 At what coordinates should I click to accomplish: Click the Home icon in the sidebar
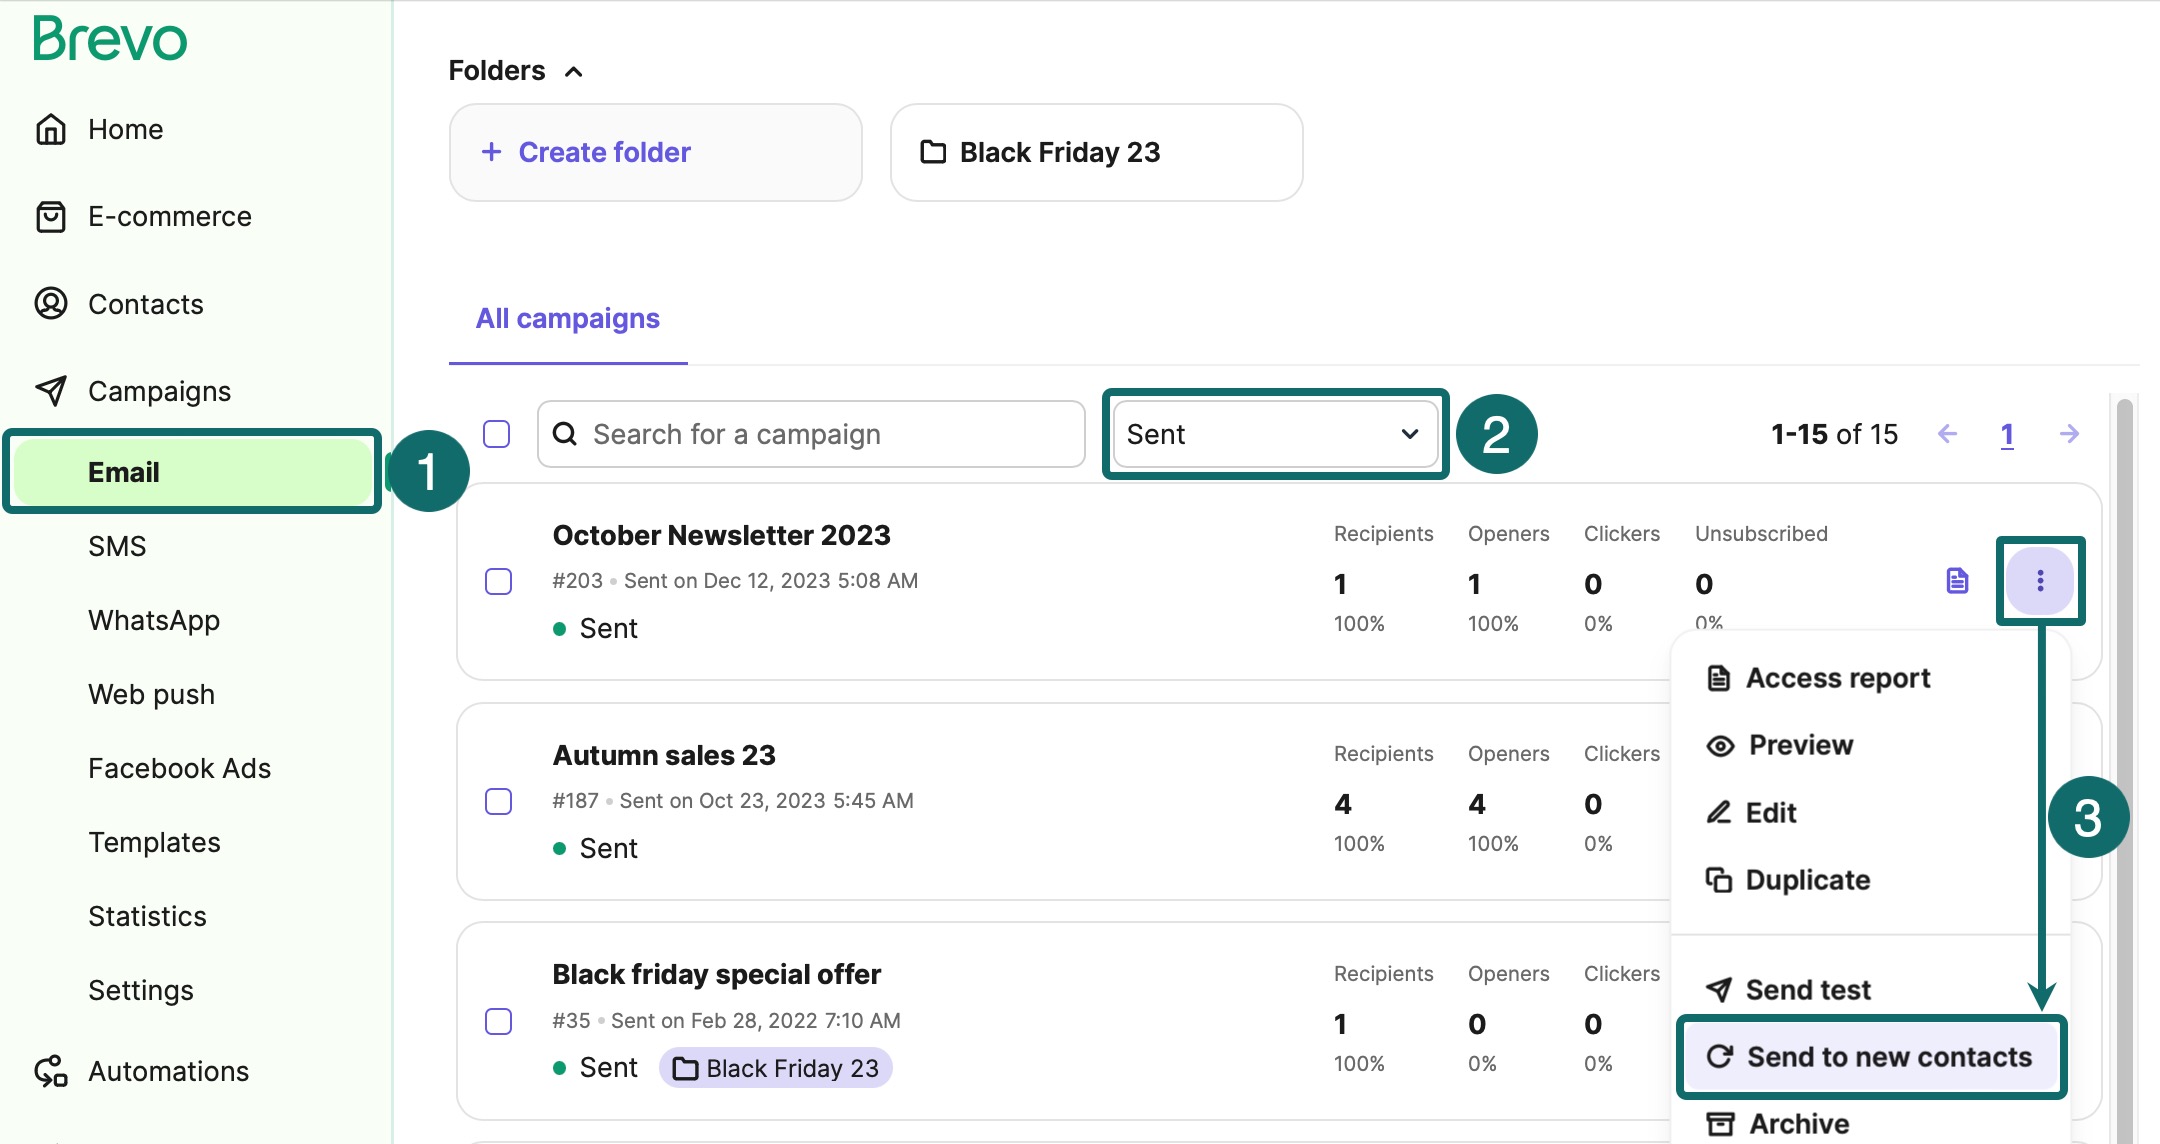[x=51, y=129]
